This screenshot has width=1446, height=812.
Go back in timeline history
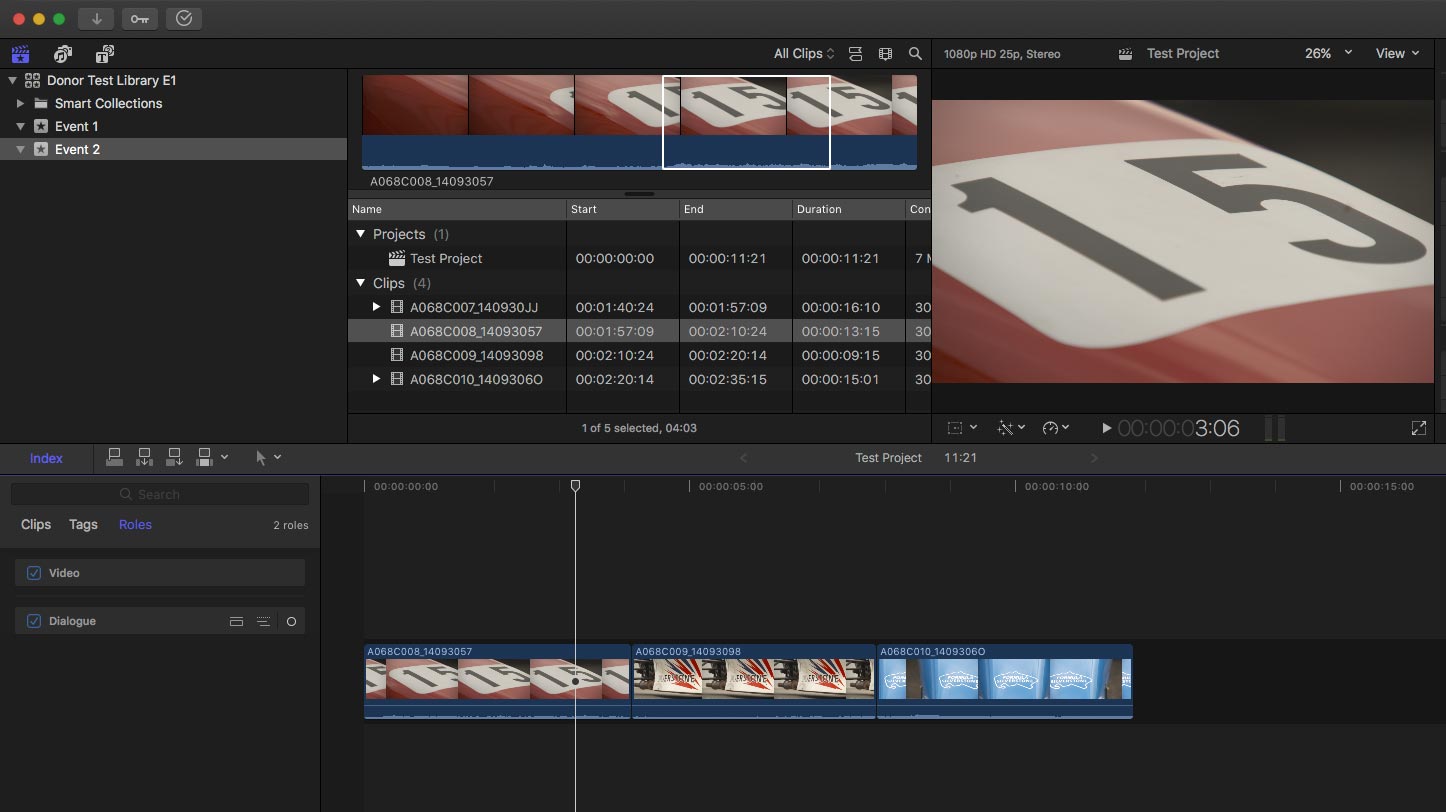click(x=743, y=458)
